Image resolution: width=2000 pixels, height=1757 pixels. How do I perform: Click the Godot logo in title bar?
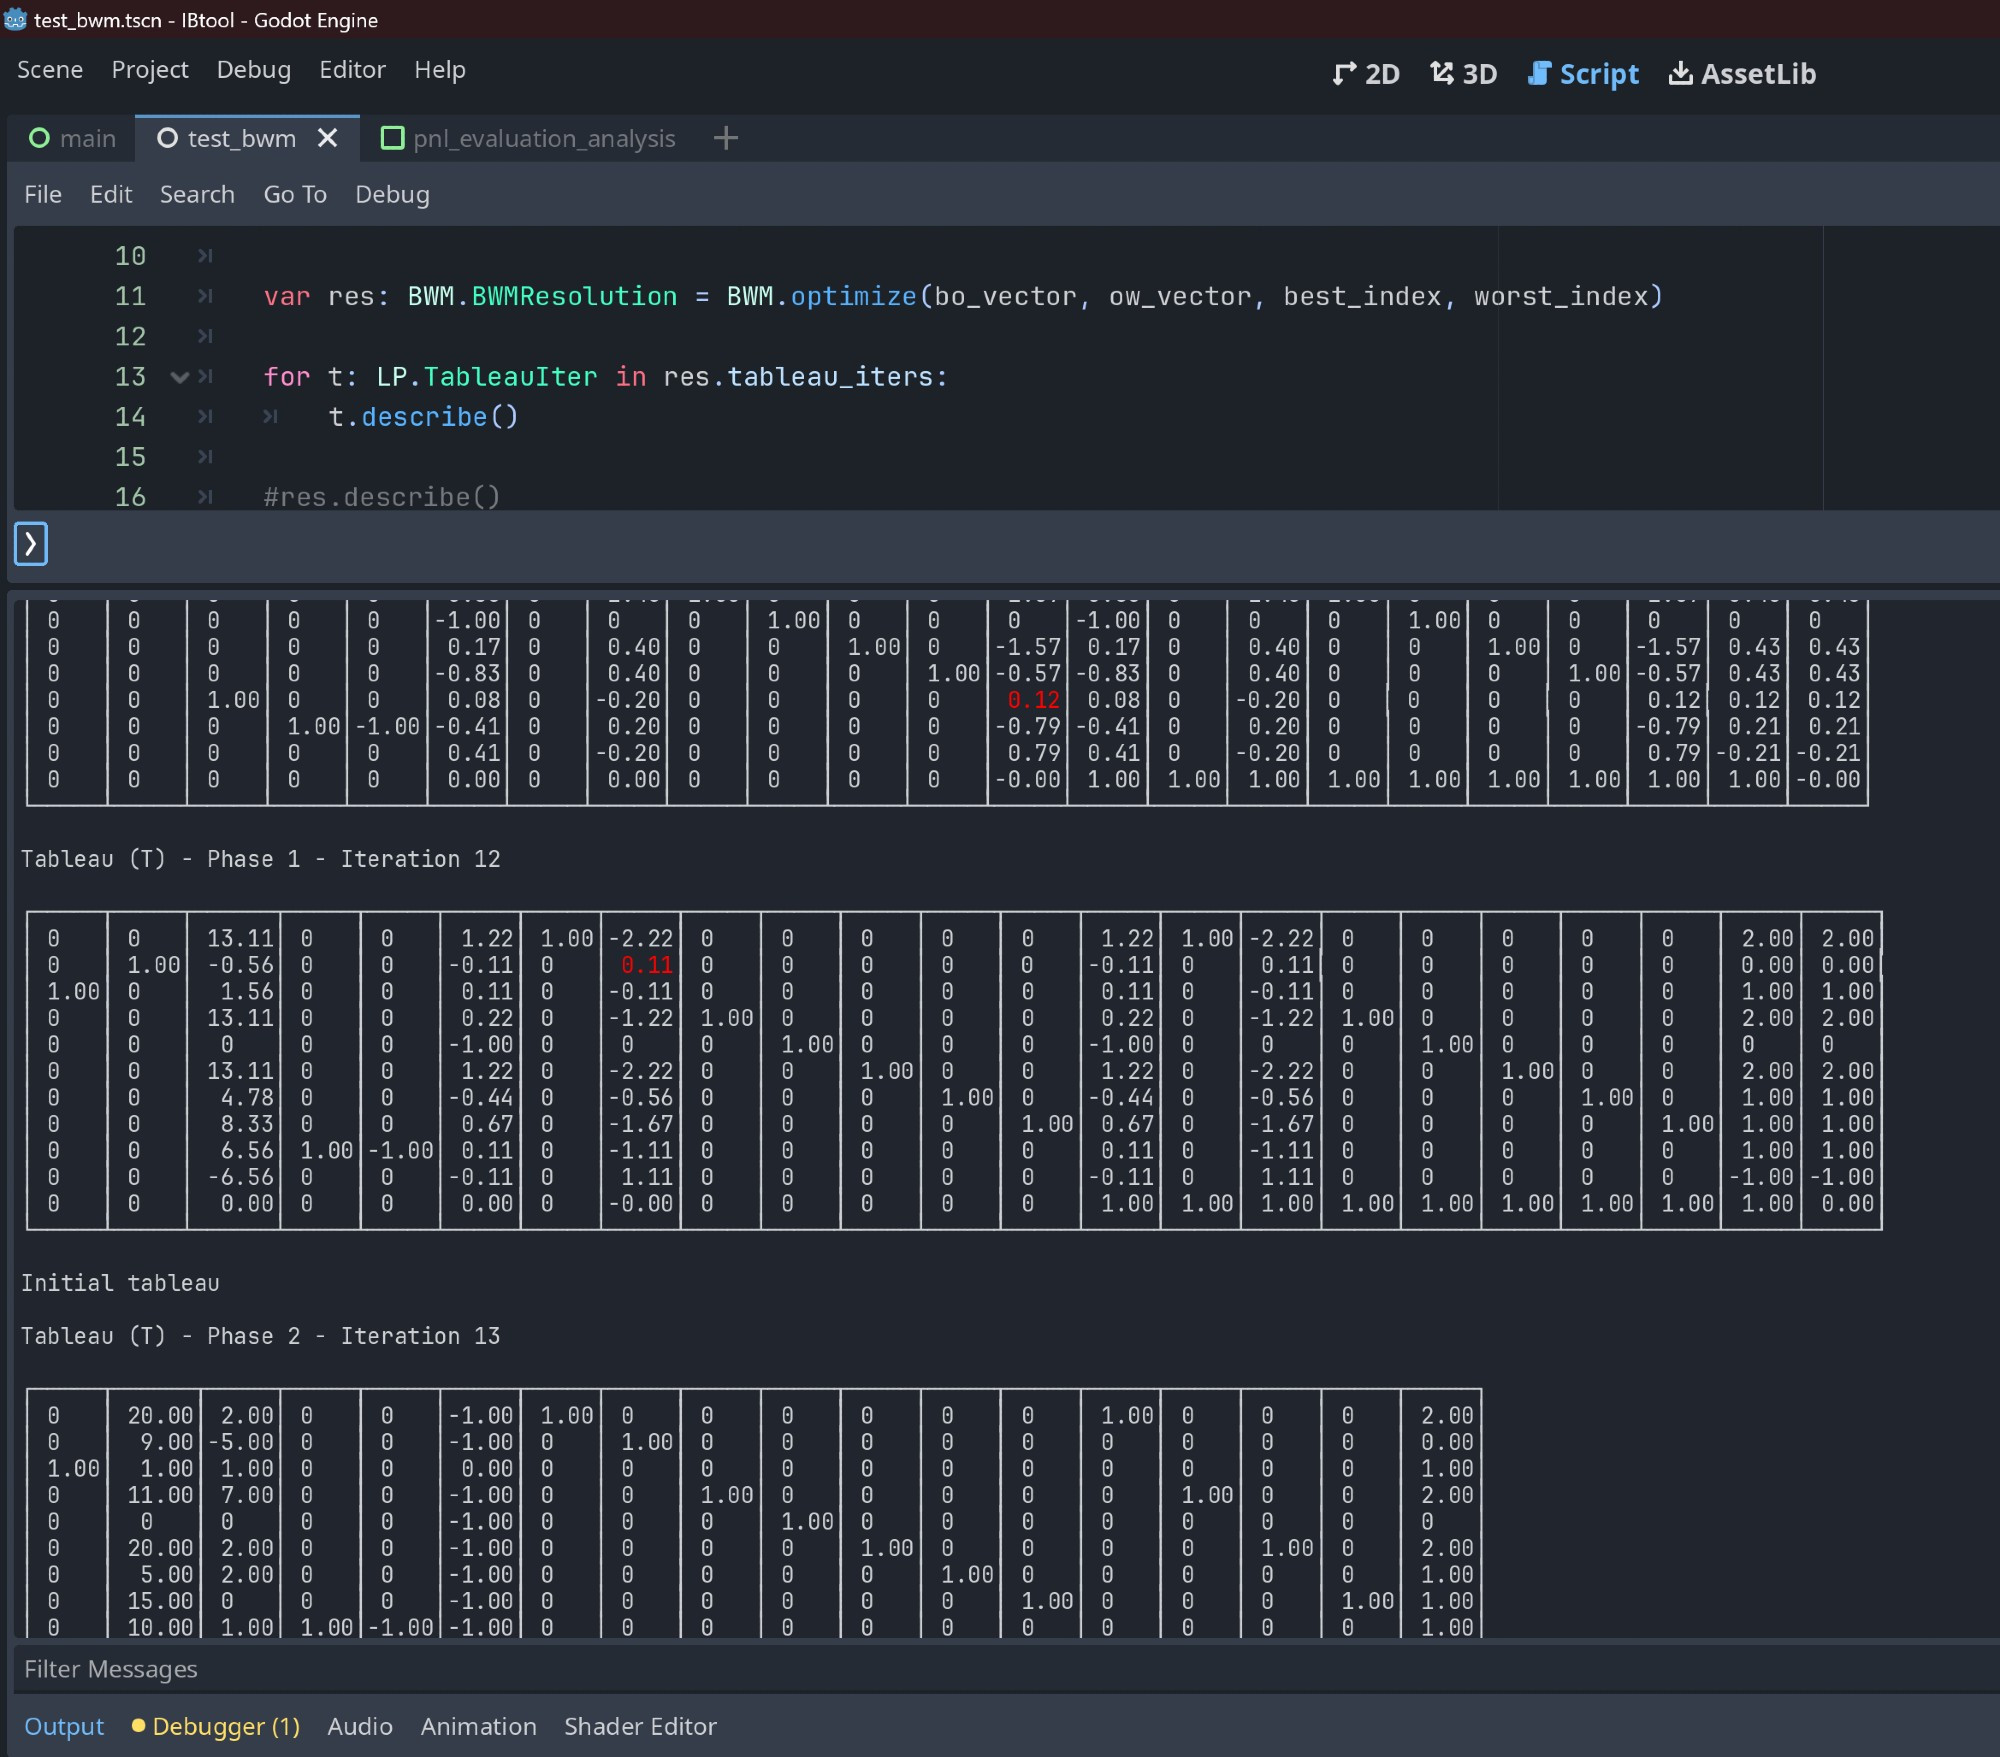[x=15, y=20]
